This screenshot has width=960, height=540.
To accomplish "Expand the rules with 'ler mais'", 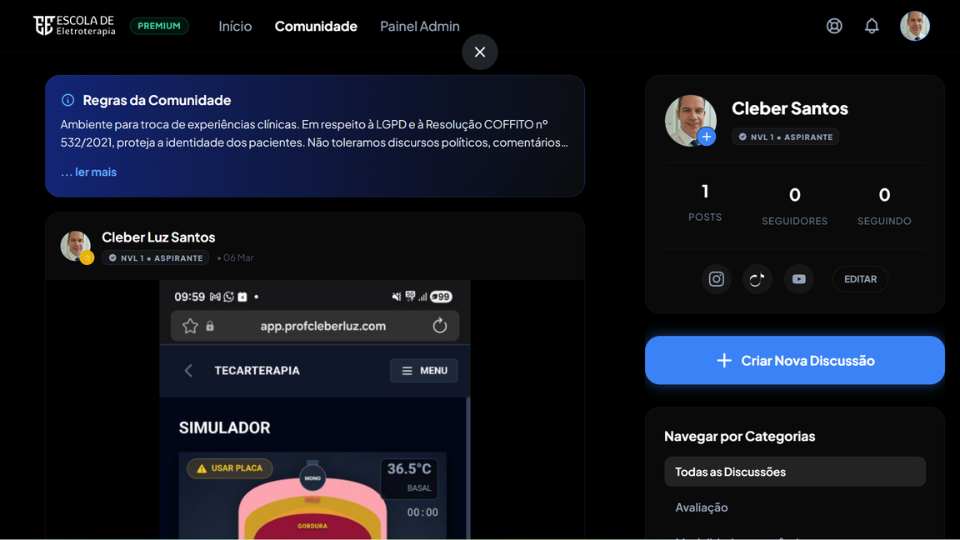I will (89, 172).
